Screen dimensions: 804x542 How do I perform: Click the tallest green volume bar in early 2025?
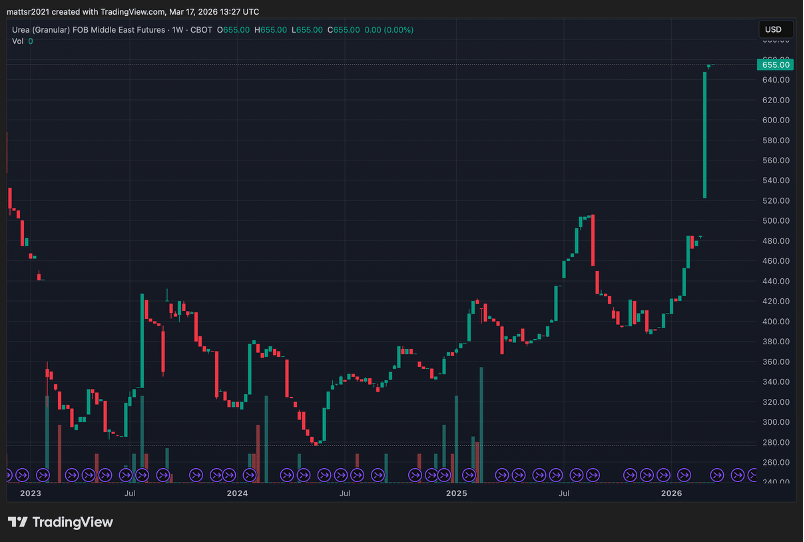[x=481, y=425]
